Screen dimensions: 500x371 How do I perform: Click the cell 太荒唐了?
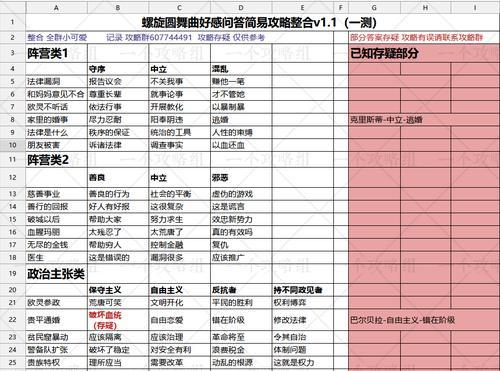(179, 232)
